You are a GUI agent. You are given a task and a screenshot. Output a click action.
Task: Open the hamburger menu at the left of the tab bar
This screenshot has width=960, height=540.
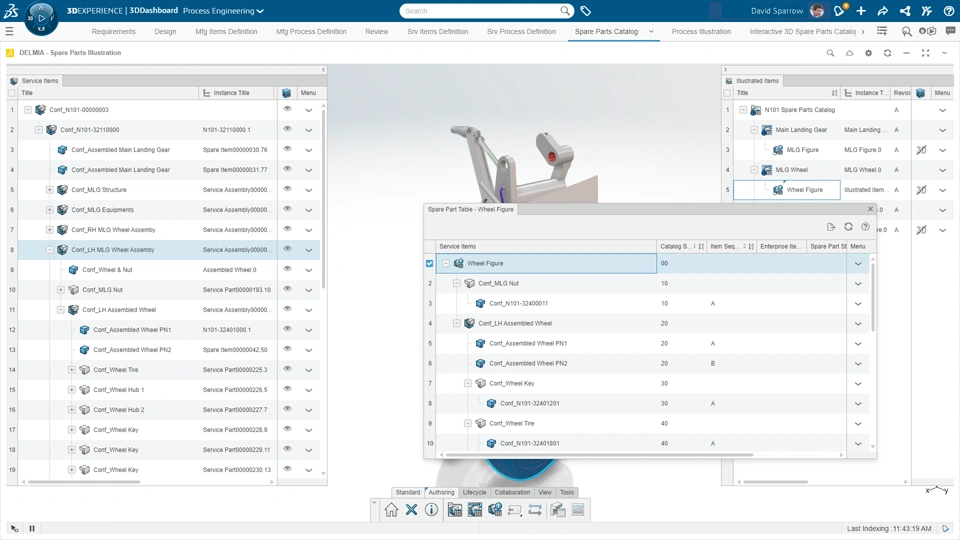pos(9,31)
